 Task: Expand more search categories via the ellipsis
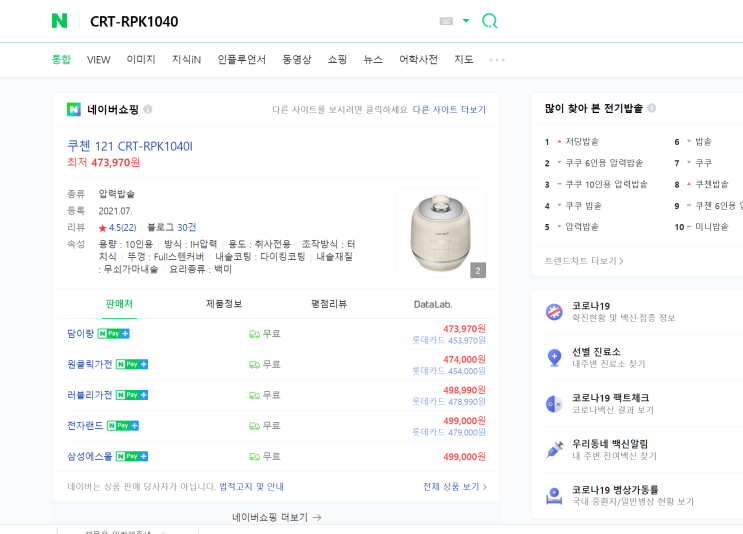pos(497,60)
